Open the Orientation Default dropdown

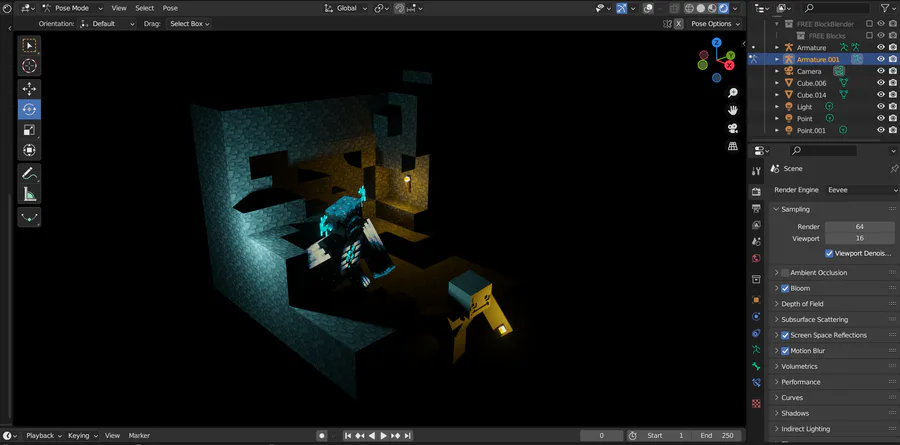pyautogui.click(x=107, y=24)
